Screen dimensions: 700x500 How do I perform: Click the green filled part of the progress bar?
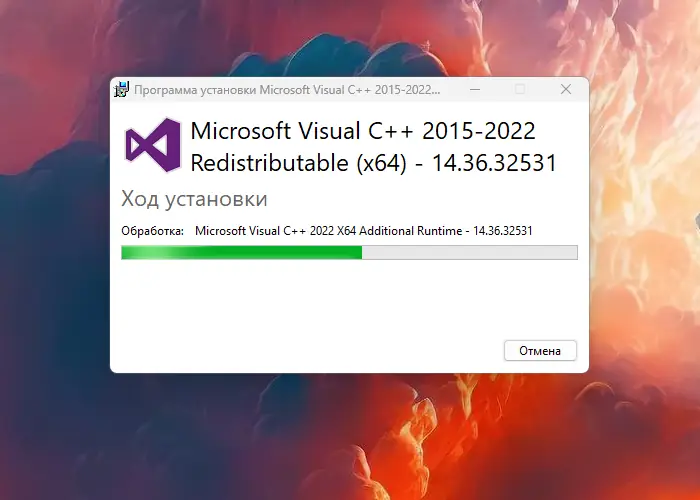pos(242,252)
